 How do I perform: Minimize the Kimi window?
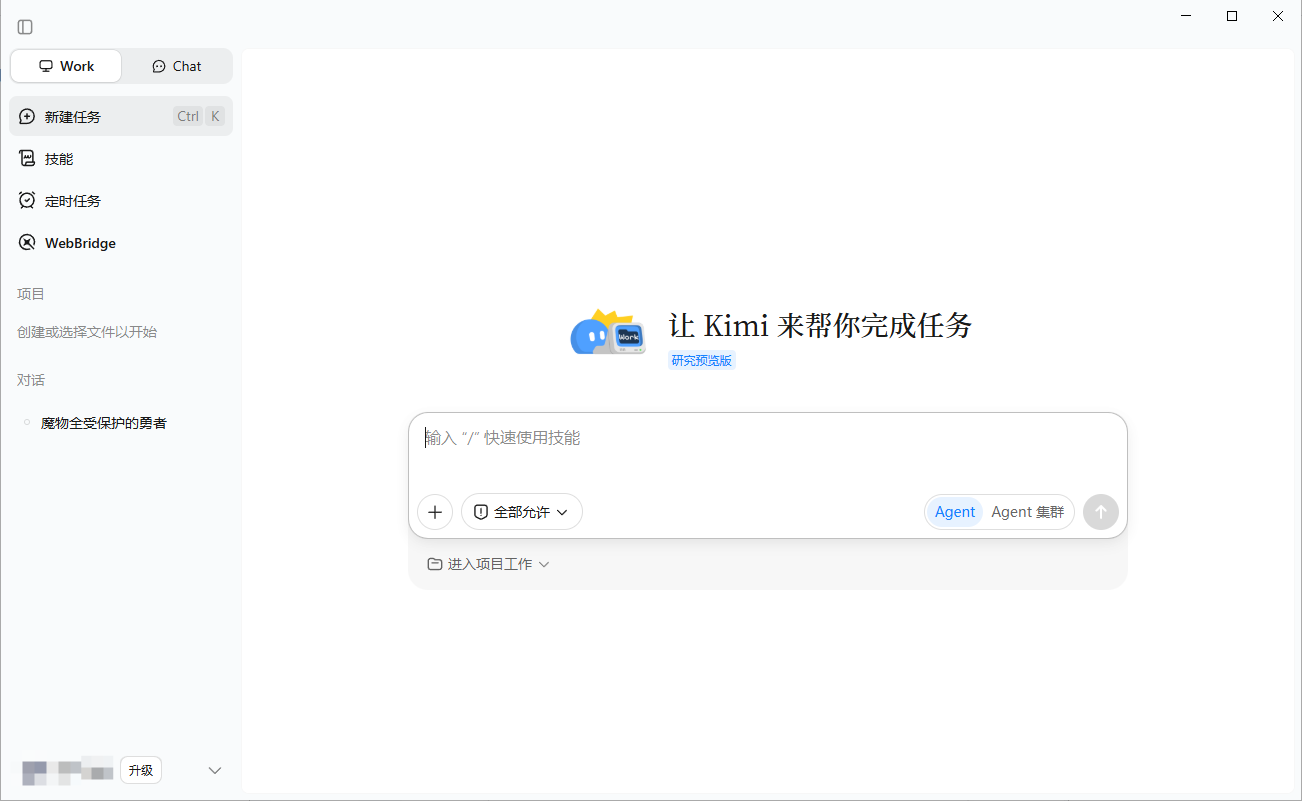point(1186,16)
